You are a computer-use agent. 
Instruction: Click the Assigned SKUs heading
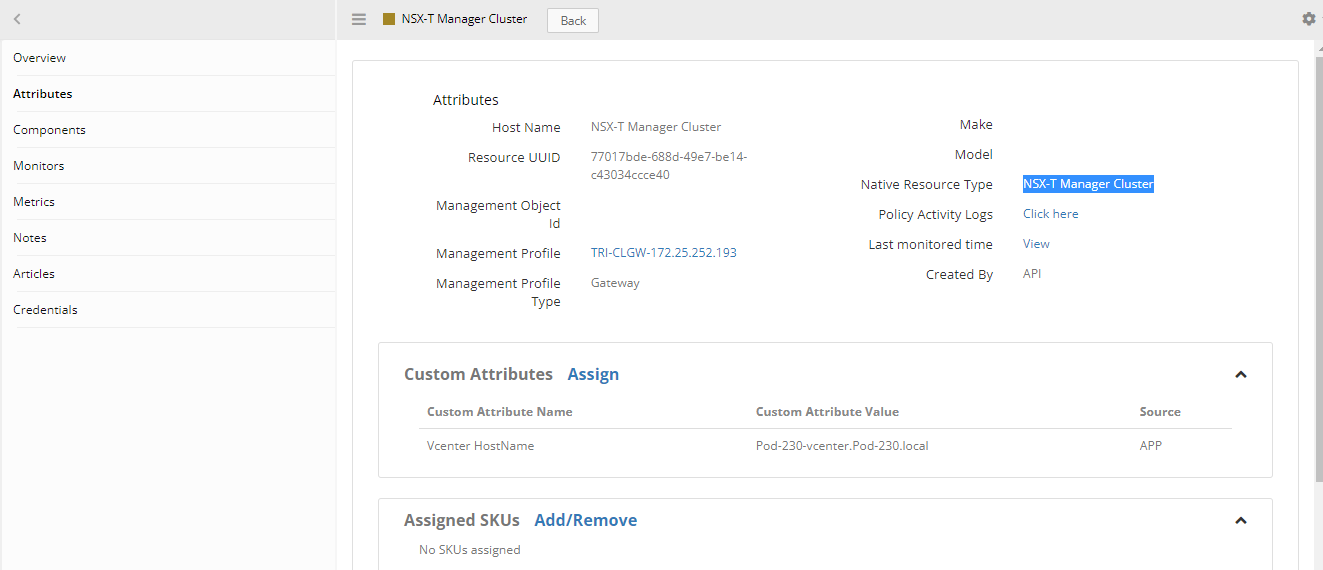coord(462,520)
